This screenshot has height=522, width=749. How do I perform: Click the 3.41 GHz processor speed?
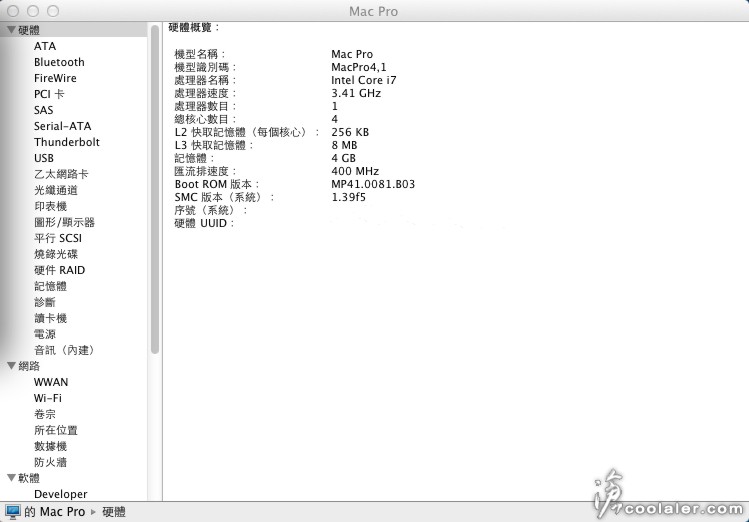(356, 93)
